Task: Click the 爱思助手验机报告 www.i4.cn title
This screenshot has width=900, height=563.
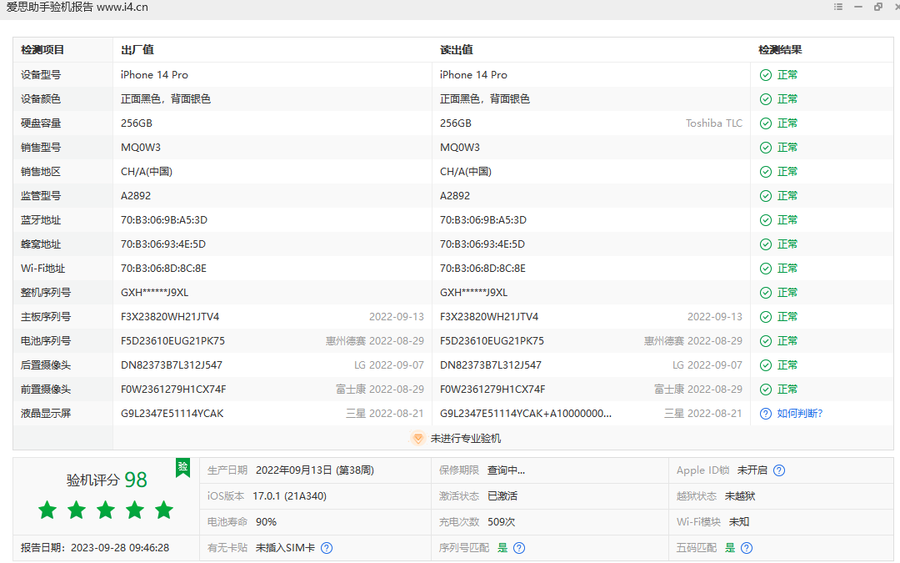Action: tap(77, 7)
